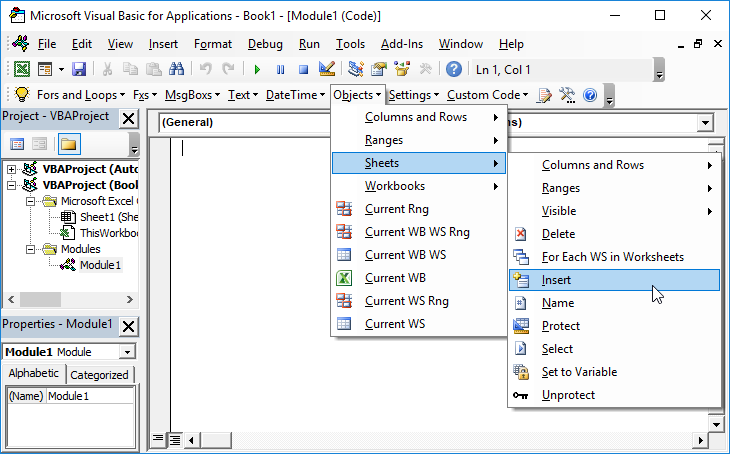Open the Design Mode icon

326,69
